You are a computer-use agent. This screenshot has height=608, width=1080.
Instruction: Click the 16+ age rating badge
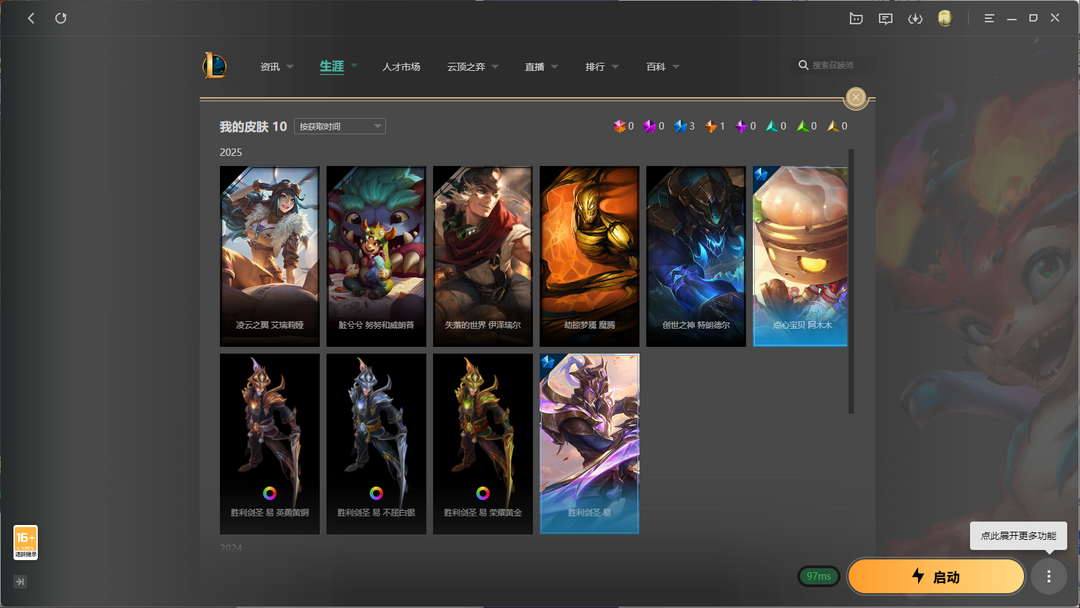point(25,543)
